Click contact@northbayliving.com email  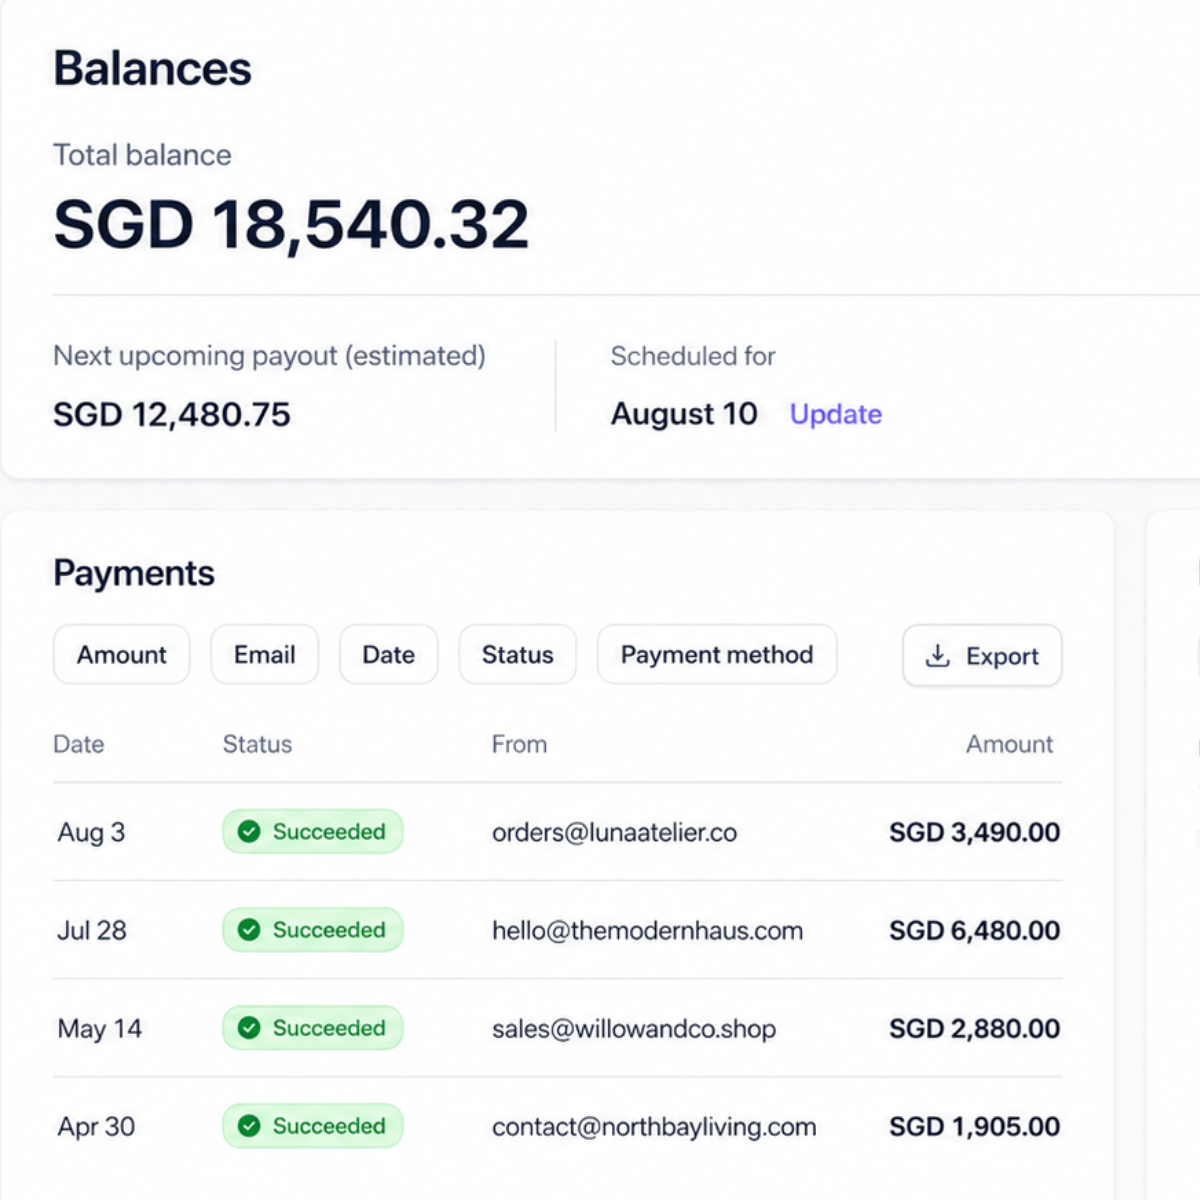[x=654, y=1126]
